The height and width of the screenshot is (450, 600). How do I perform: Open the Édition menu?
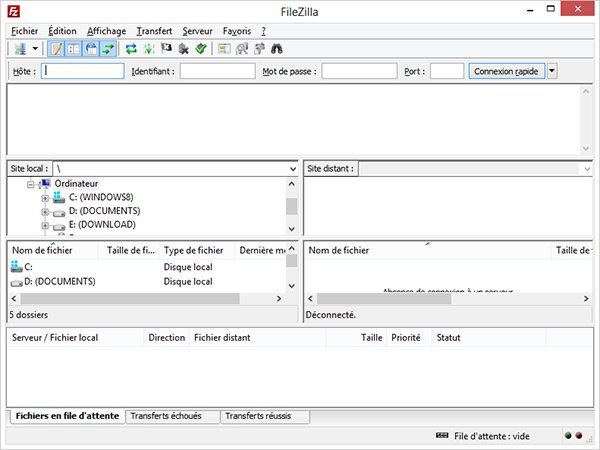[62, 31]
